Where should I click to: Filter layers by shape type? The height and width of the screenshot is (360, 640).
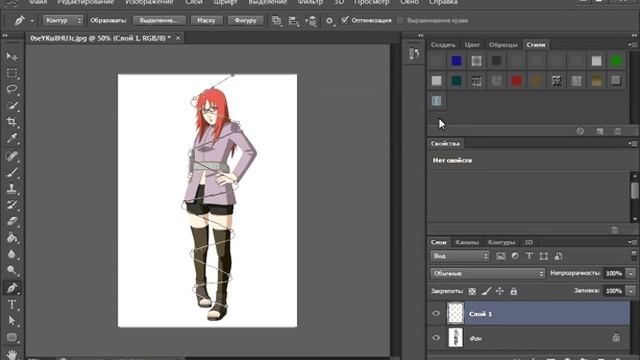[544, 256]
